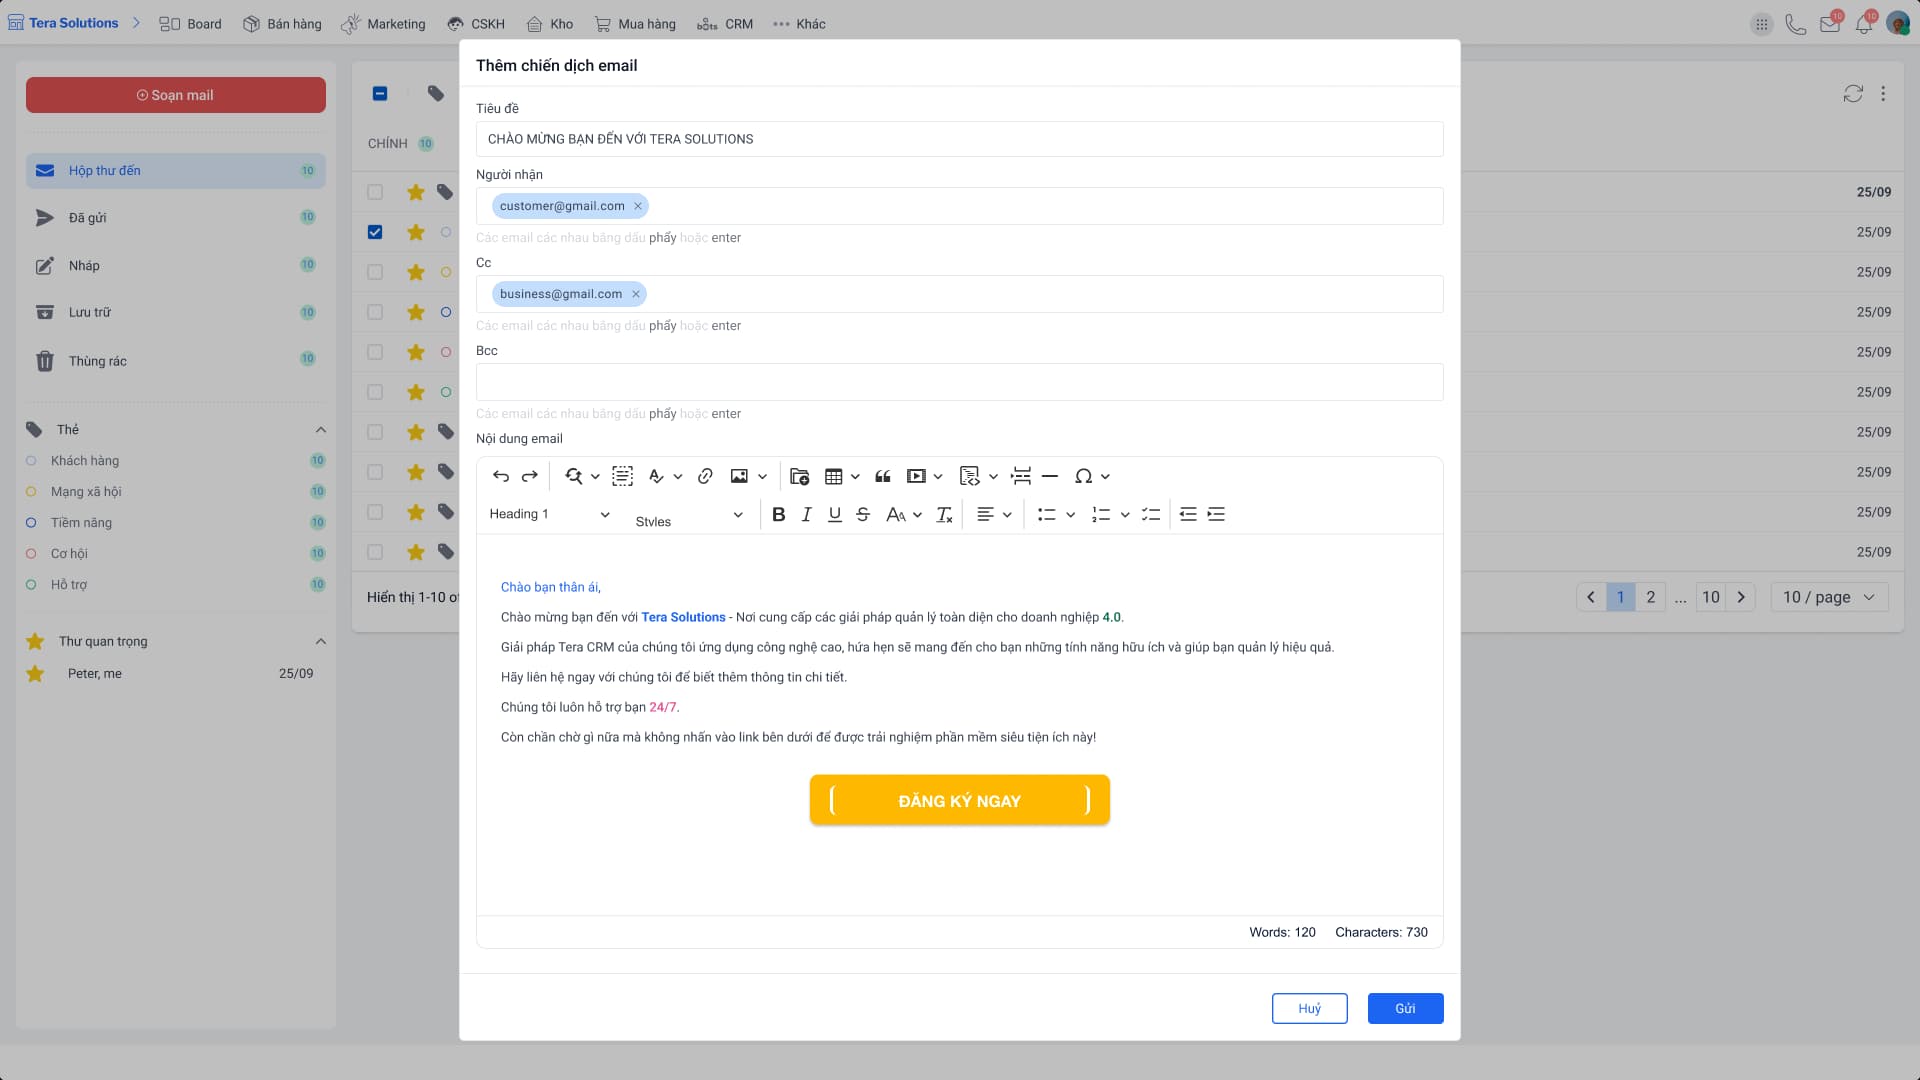The width and height of the screenshot is (1920, 1080).
Task: Click the Gửi send button
Action: click(1405, 1008)
